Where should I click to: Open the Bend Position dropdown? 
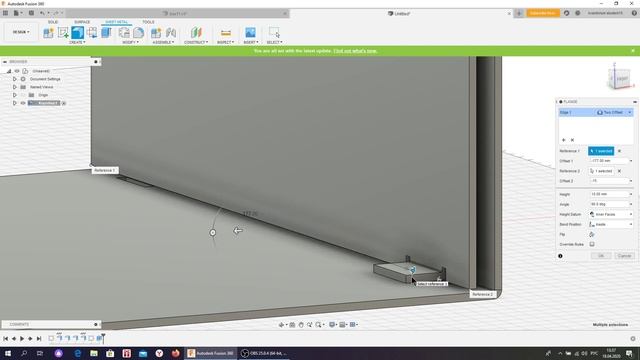tap(611, 224)
